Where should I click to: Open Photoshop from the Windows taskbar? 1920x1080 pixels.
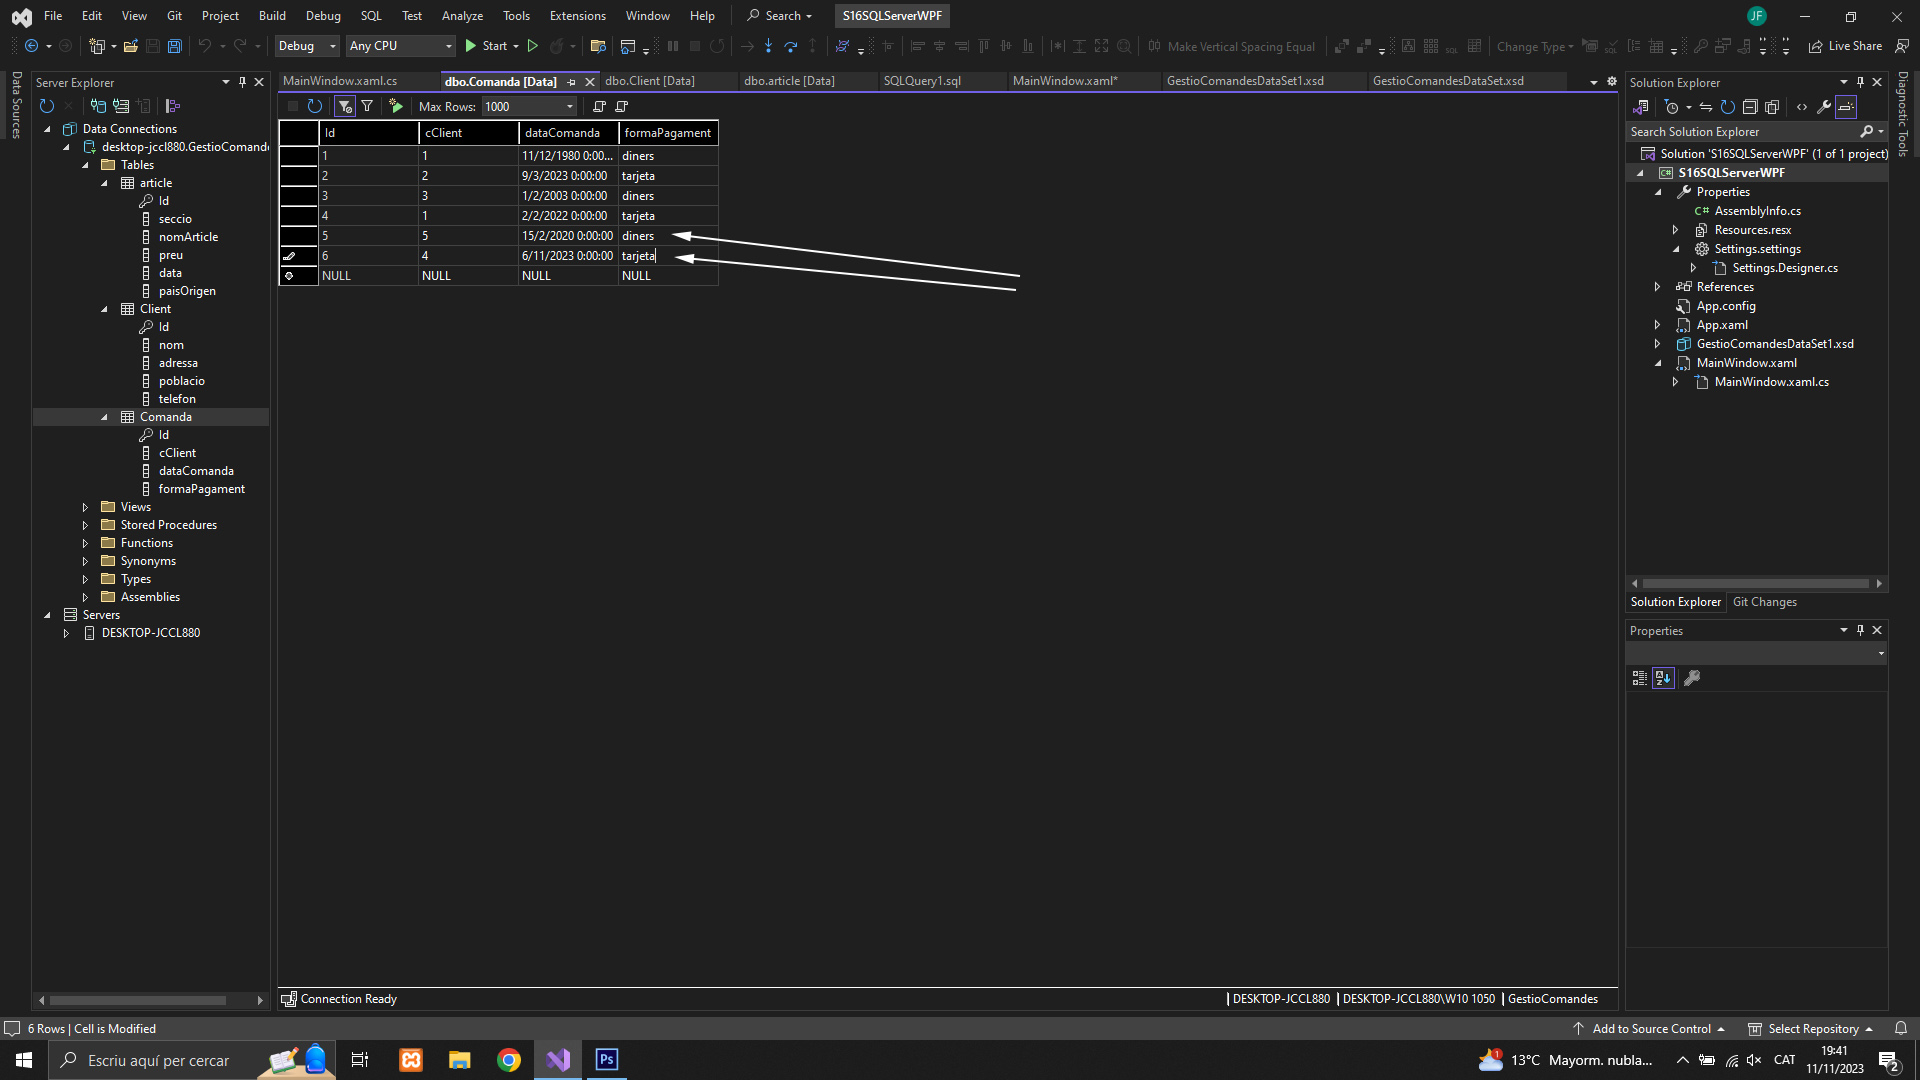607,1060
